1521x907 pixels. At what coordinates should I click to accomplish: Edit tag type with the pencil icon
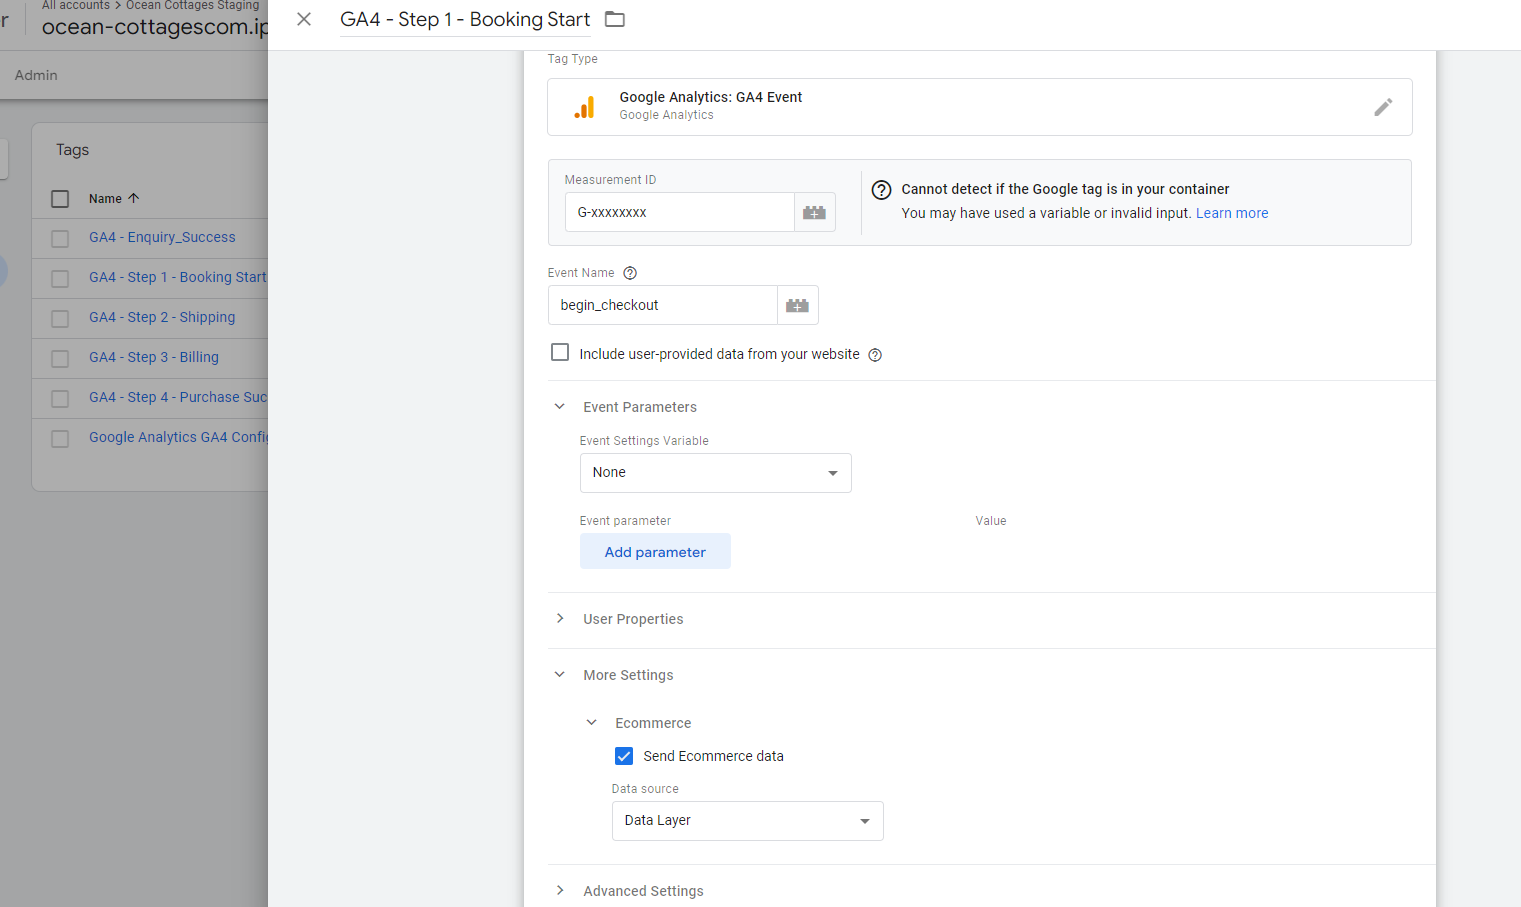(x=1383, y=107)
